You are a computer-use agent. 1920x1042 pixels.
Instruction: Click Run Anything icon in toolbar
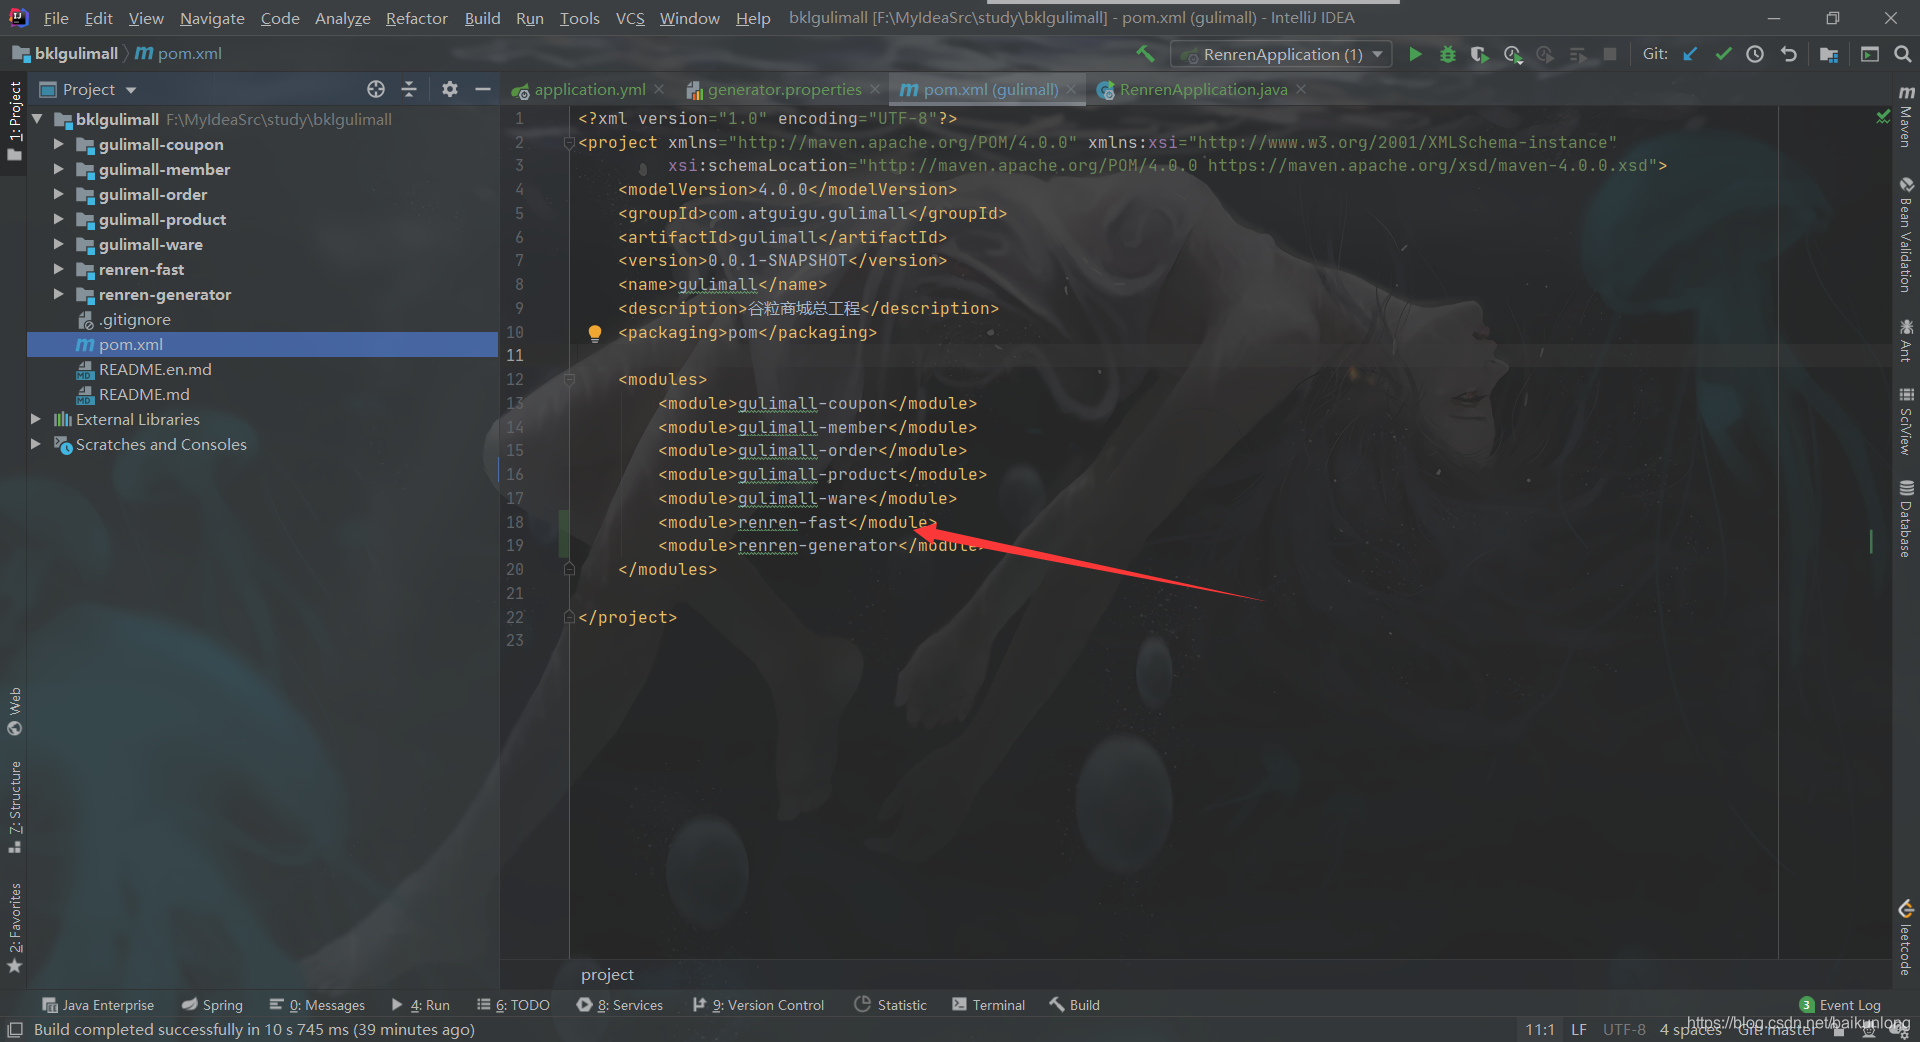[1870, 54]
